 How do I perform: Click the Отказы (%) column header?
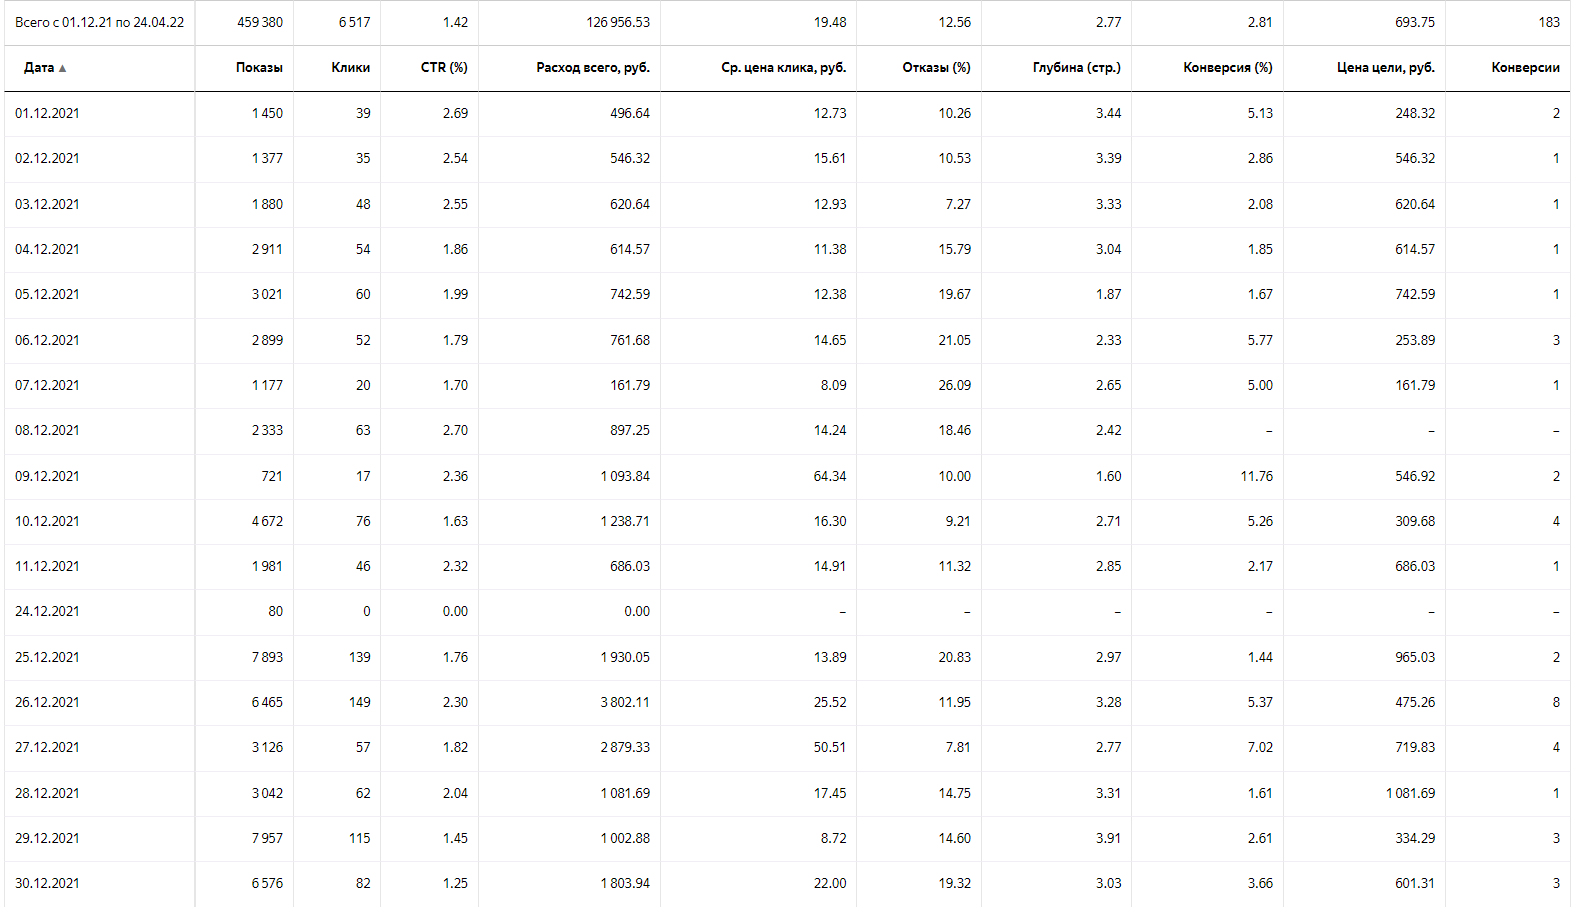pyautogui.click(x=936, y=68)
